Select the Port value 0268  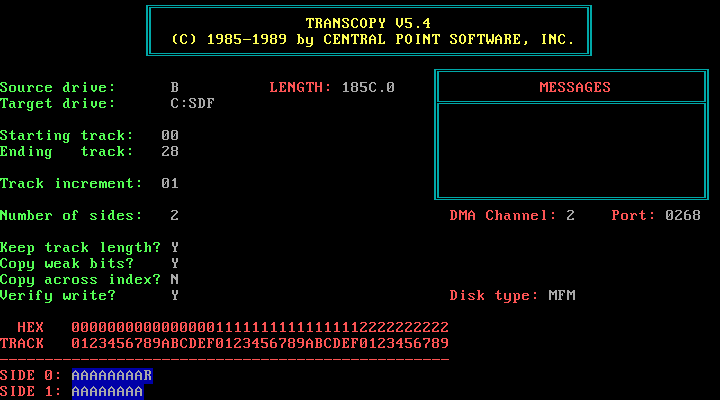(684, 215)
